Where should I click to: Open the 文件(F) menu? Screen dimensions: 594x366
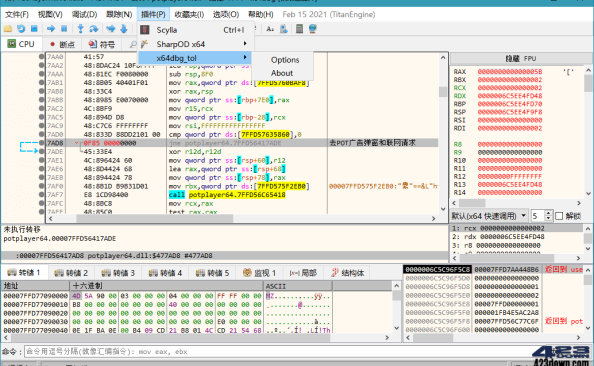pos(17,14)
